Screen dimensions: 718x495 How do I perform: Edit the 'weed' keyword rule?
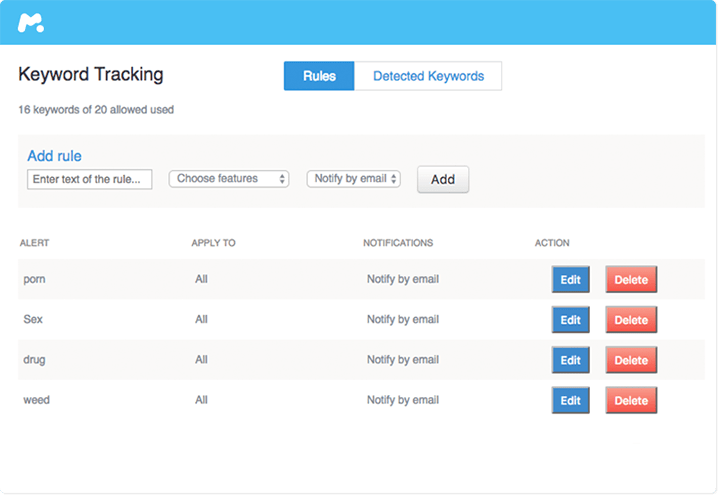click(x=571, y=400)
